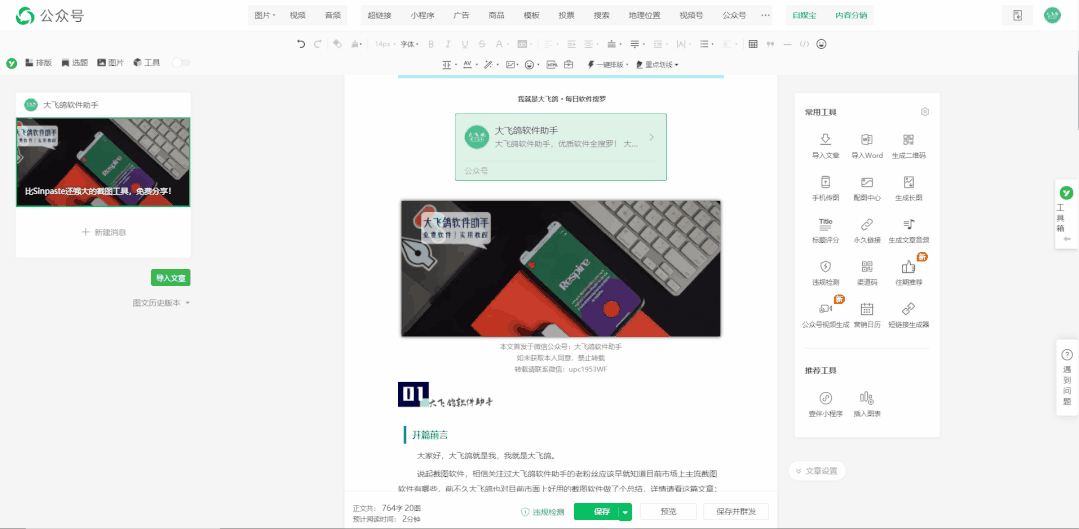This screenshot has width=1079, height=529.
Task: Open the more options ellipsis menu
Action: coord(766,15)
